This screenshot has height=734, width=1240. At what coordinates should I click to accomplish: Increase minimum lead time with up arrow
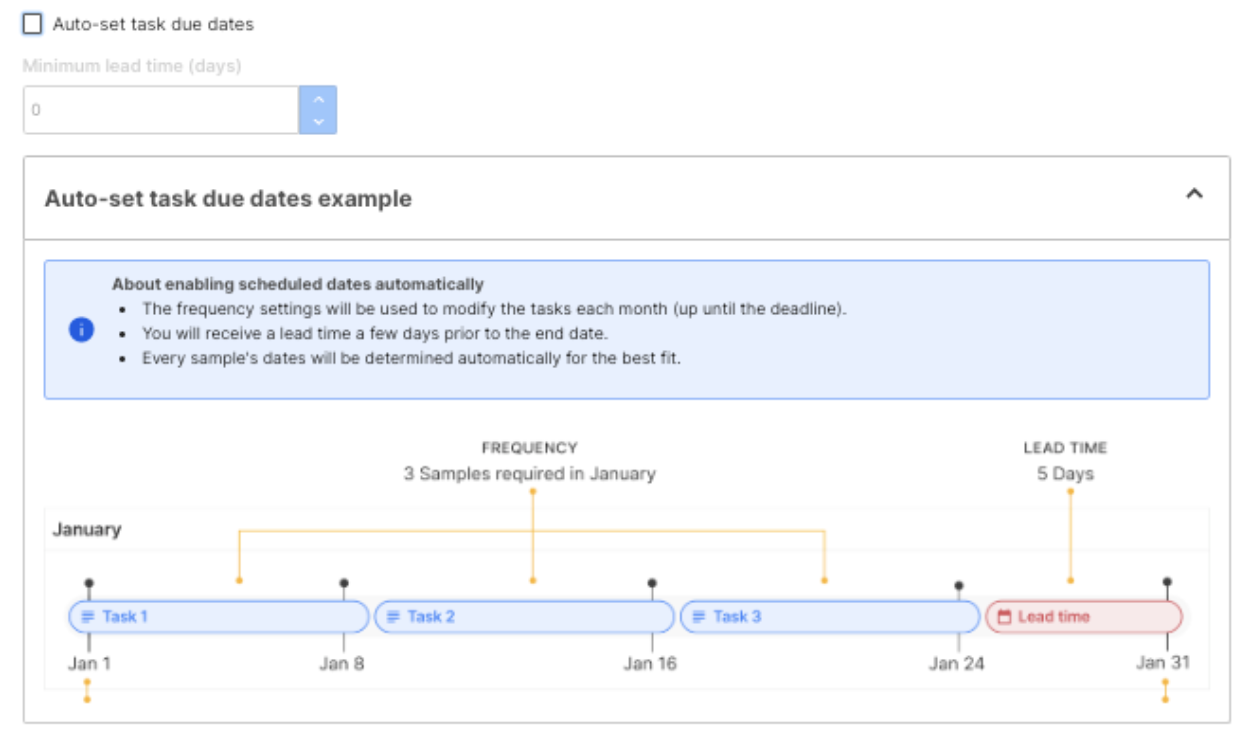pos(318,99)
